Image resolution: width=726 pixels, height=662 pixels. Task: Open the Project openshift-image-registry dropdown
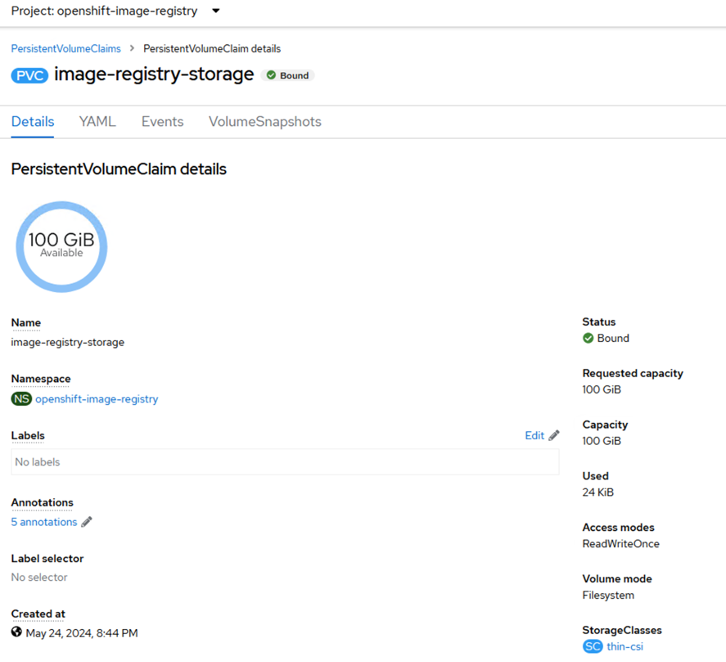[104, 11]
